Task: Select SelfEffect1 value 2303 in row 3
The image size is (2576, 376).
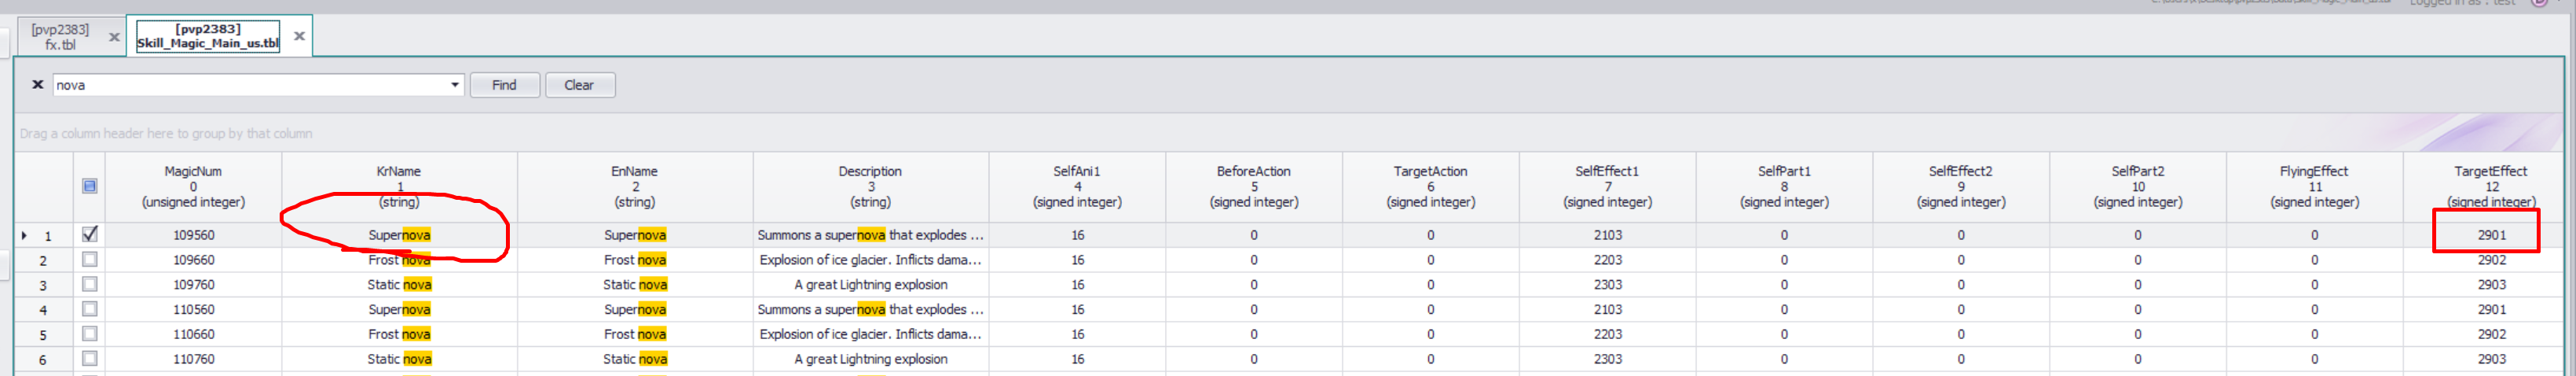Action: 1608,285
